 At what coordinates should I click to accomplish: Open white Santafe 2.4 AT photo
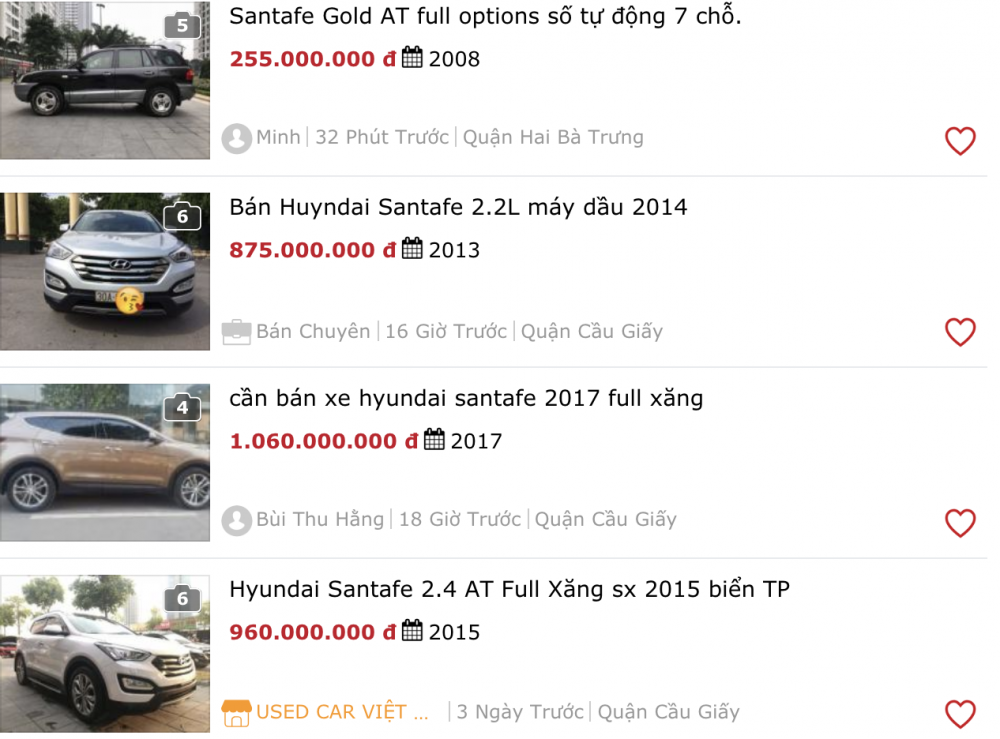point(105,653)
